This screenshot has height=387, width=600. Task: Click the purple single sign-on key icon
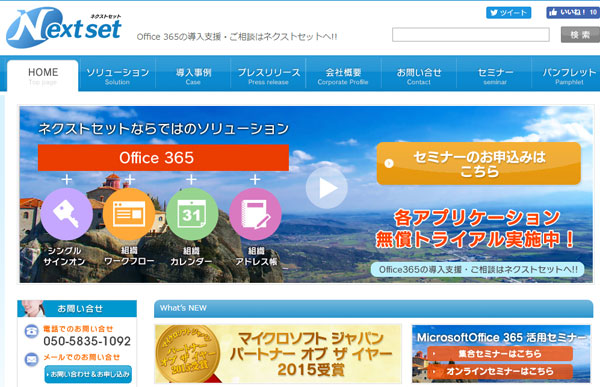point(67,214)
